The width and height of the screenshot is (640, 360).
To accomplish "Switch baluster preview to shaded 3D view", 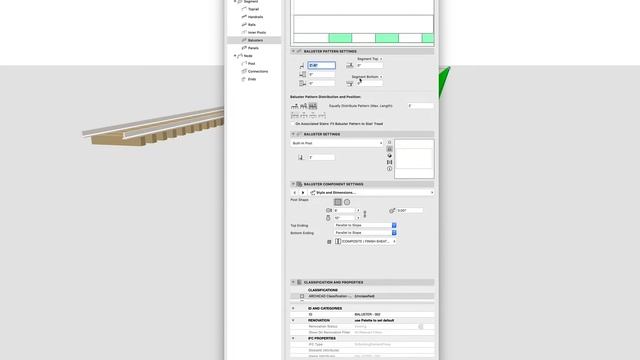I will click(x=389, y=156).
